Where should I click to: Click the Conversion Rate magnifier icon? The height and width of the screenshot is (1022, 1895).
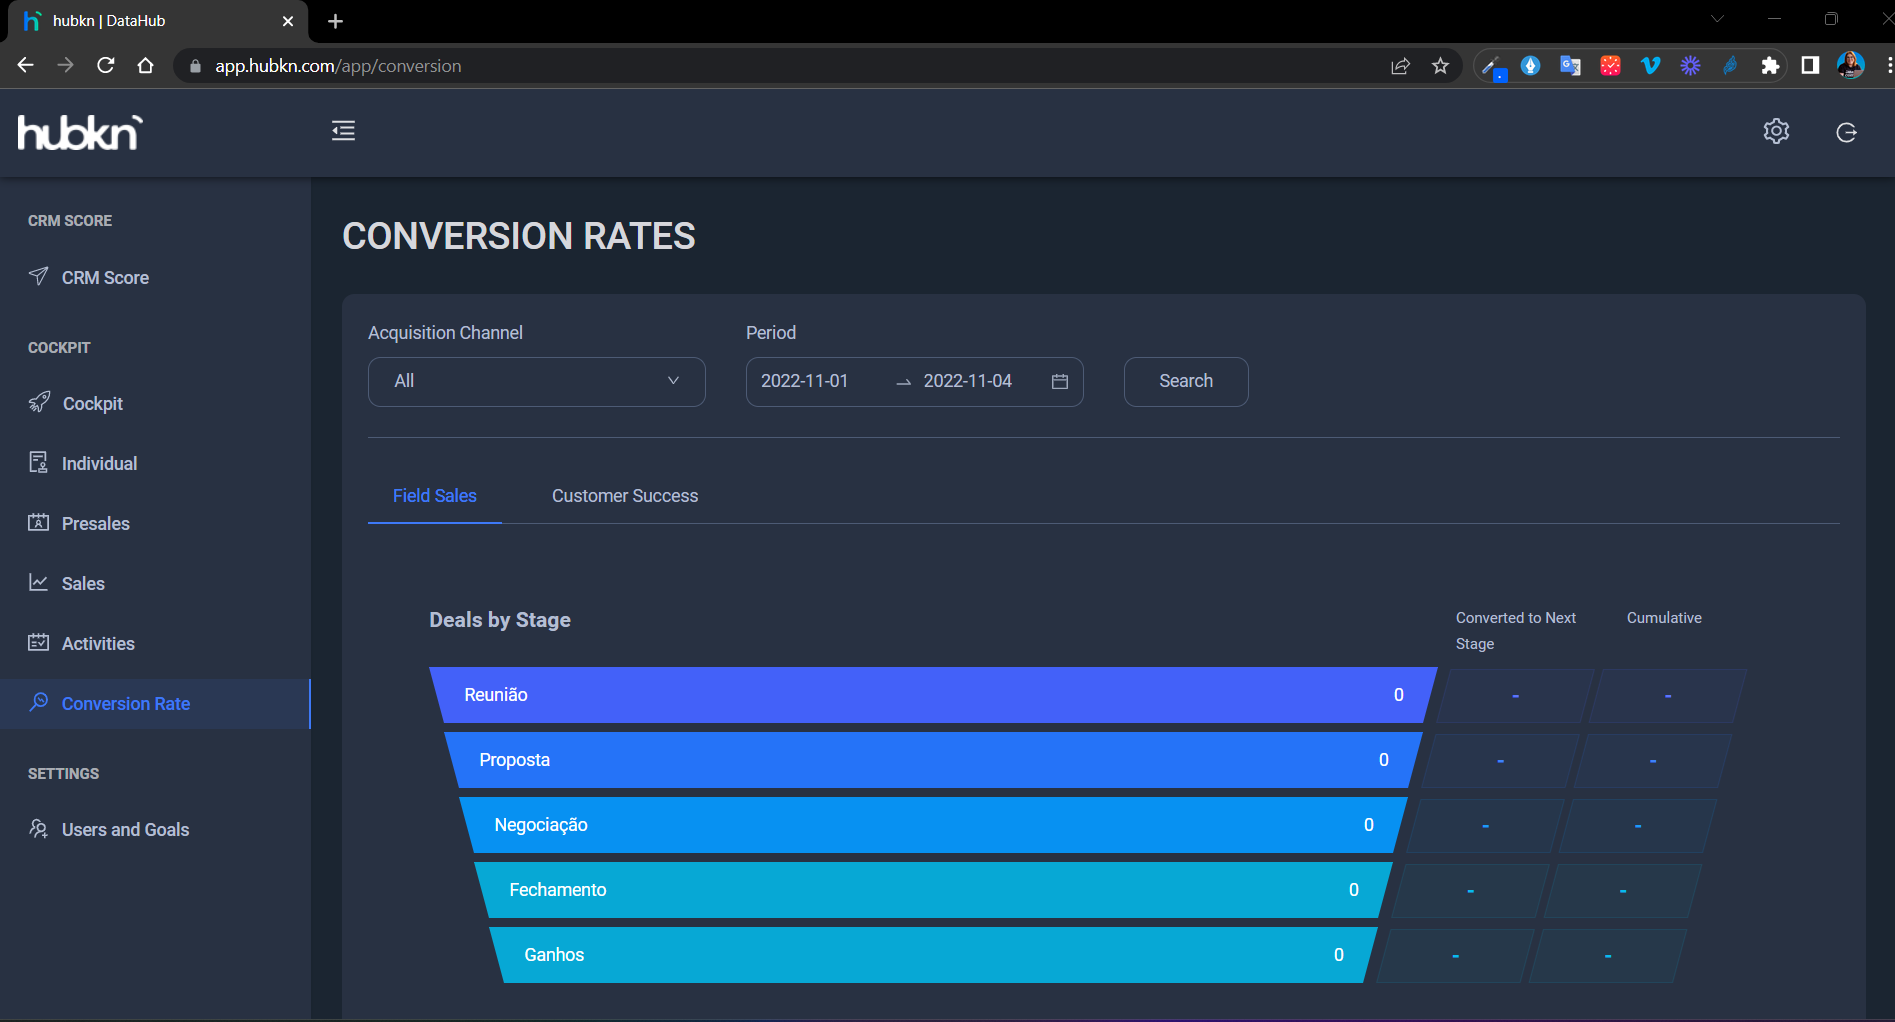[38, 702]
